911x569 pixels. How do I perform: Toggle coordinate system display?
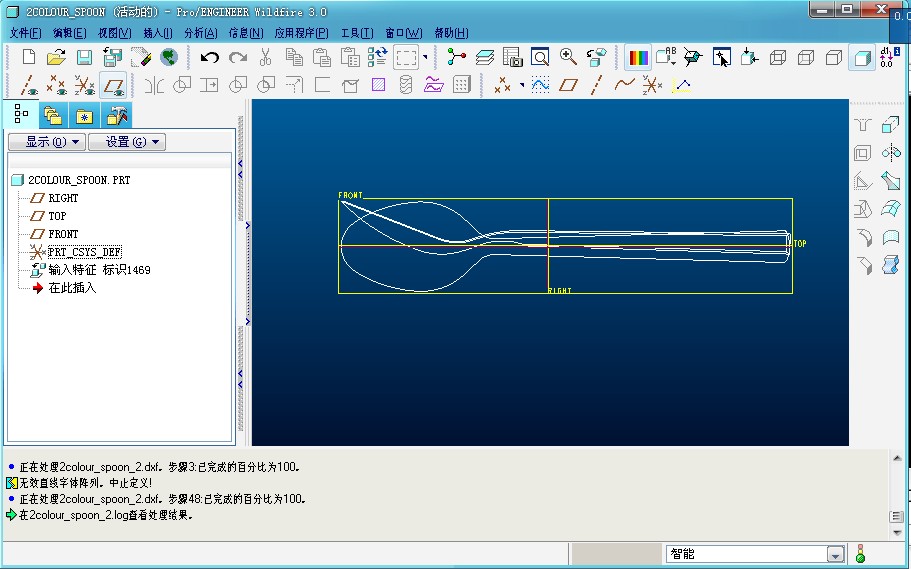85,85
